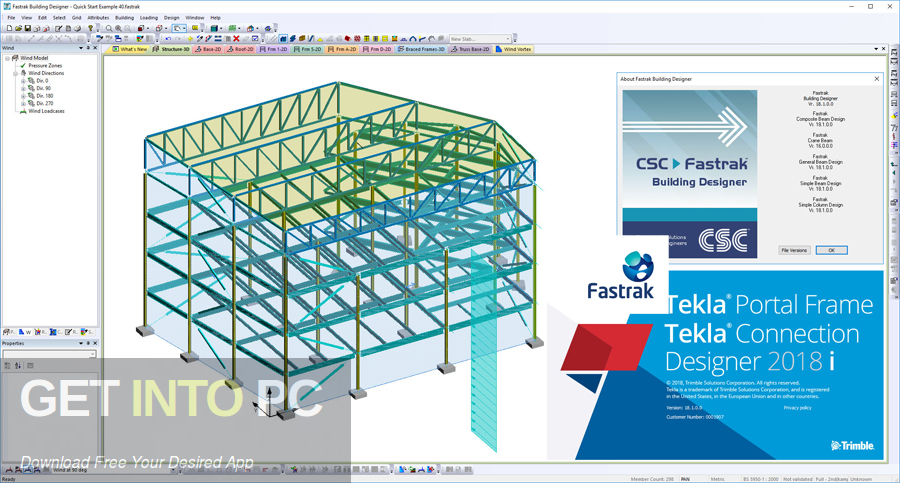Switch to Roof-2D tab
Viewport: 900px width, 483px height.
[240, 49]
